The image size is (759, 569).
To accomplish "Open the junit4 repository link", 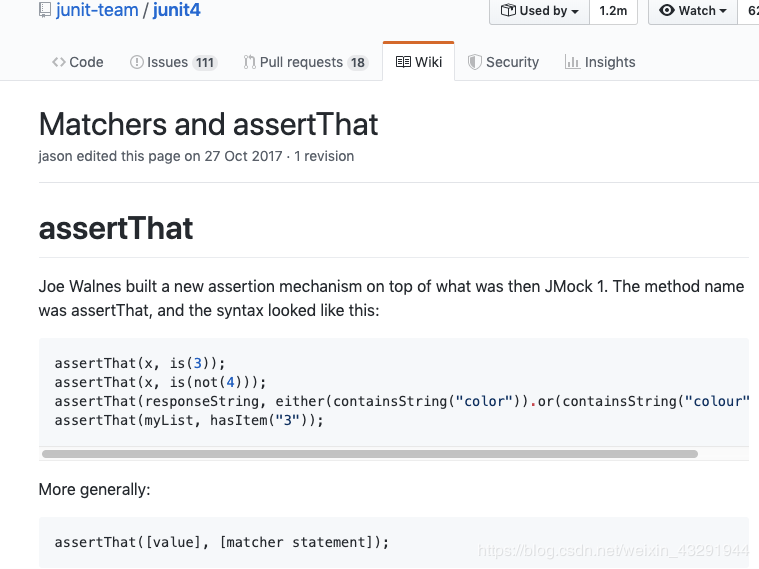I will [176, 10].
